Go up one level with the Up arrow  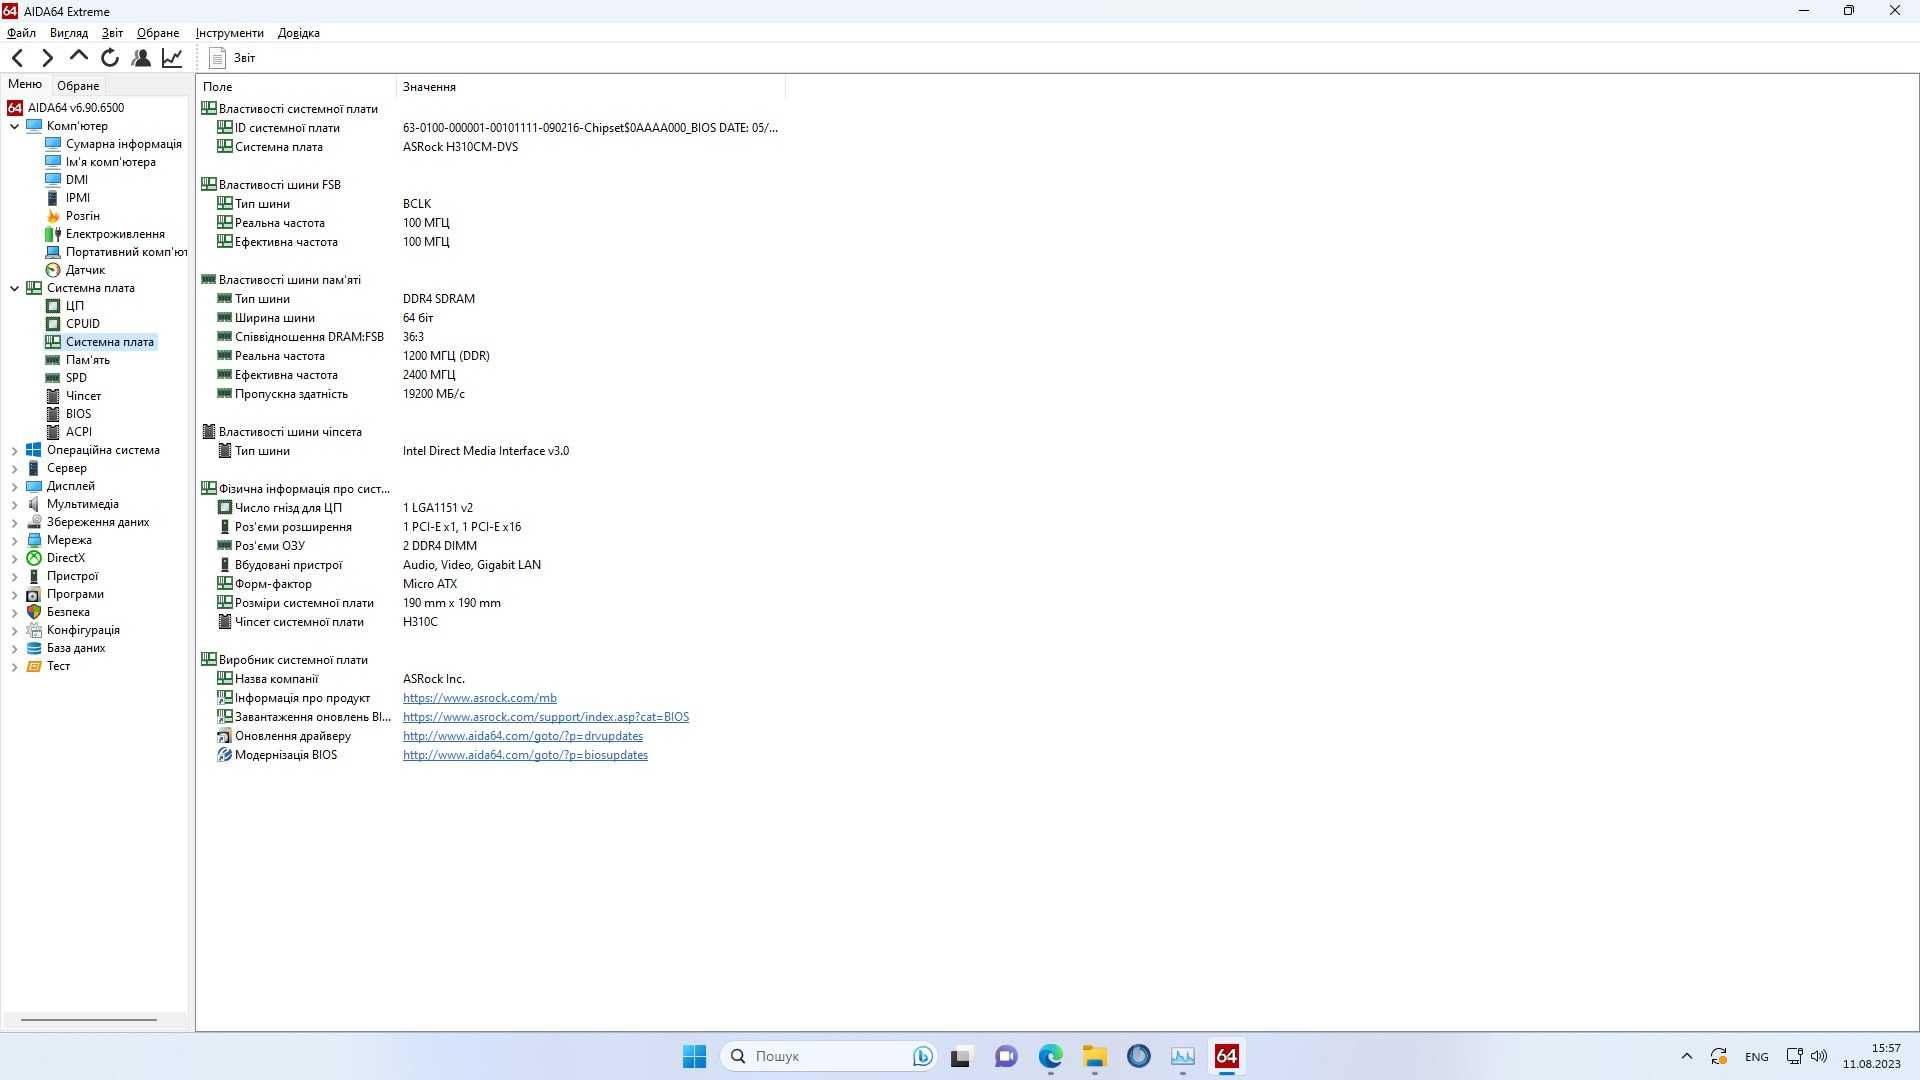tap(79, 57)
